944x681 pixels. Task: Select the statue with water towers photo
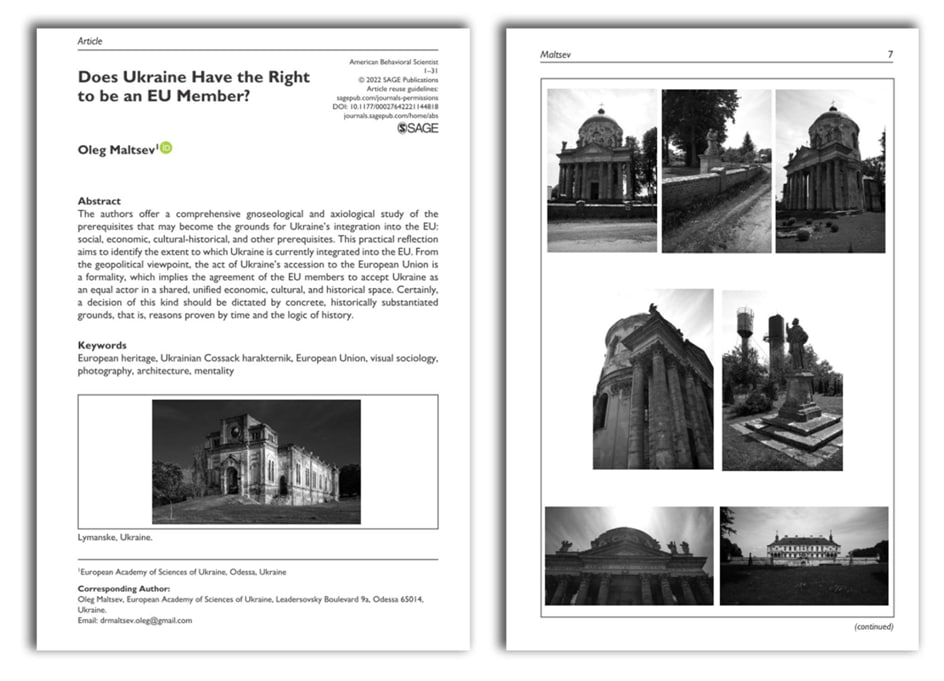point(782,379)
